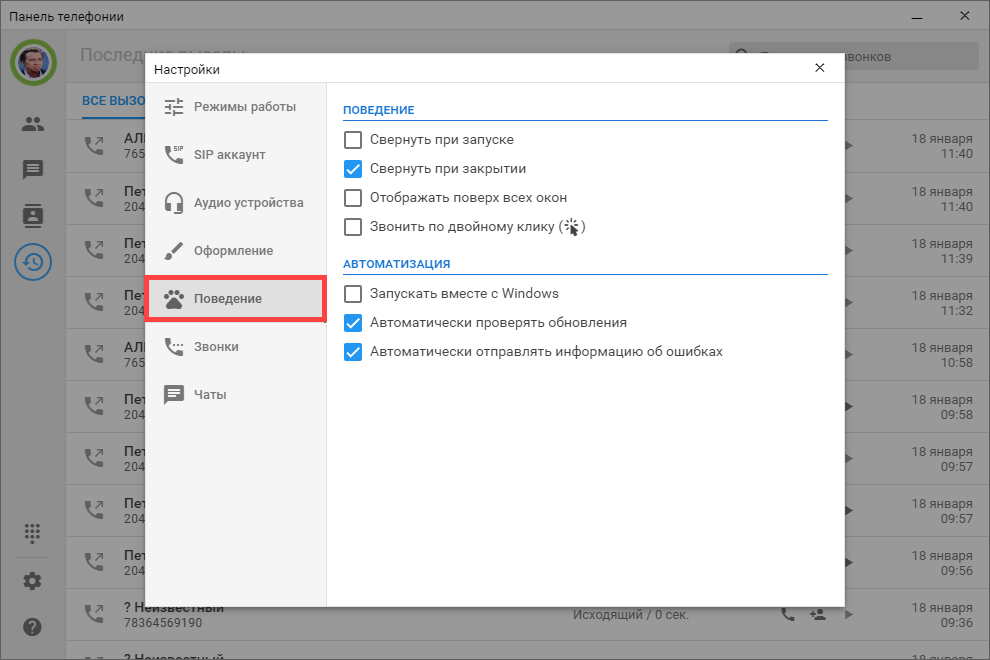Viewport: 990px width, 660px height.
Task: Open the contacts people icon in sidebar
Action: tap(33, 124)
